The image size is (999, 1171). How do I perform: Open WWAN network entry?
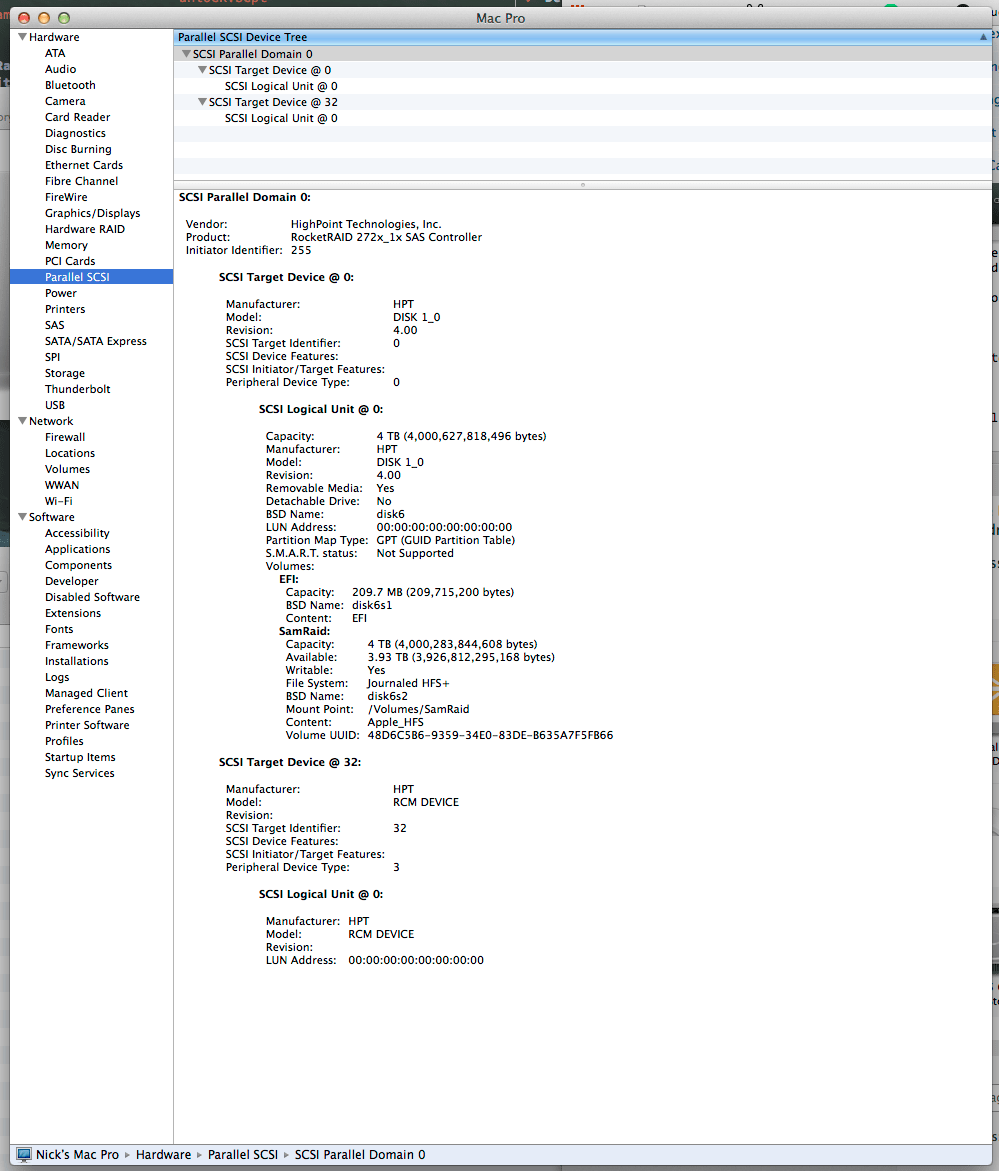pyautogui.click(x=62, y=485)
